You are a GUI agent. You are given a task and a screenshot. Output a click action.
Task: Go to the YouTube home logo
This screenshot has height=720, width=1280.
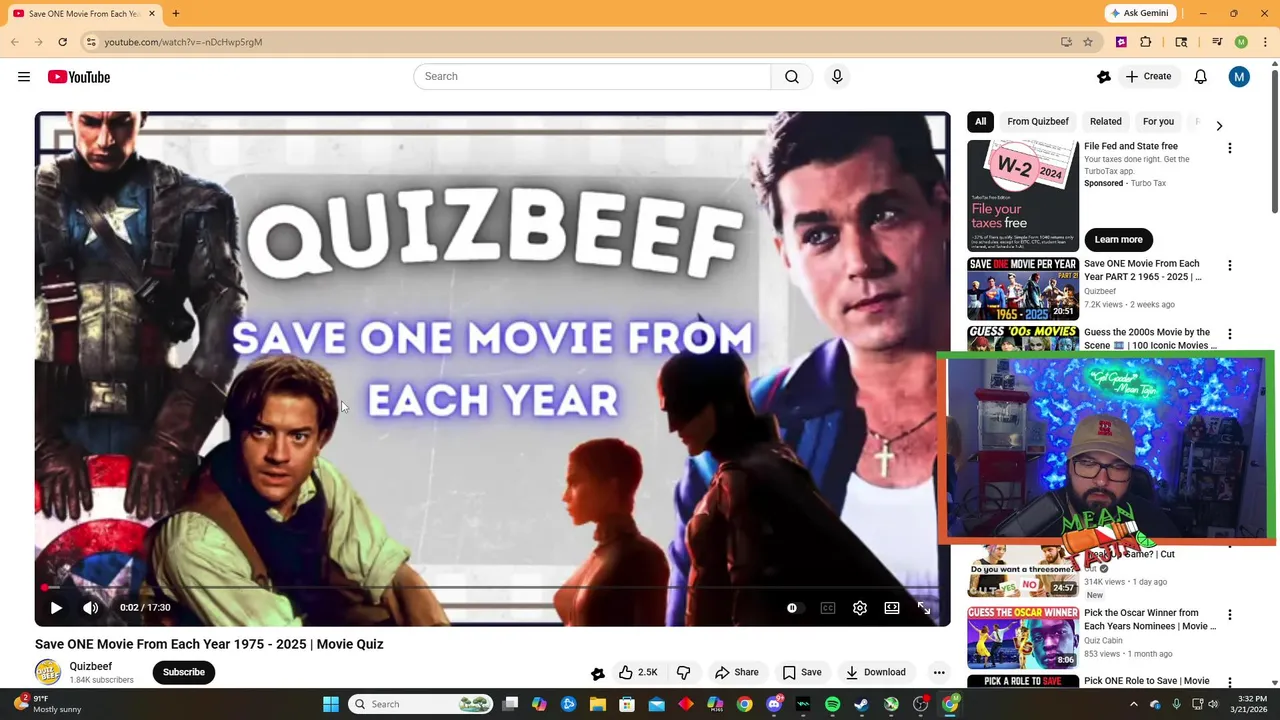tap(78, 77)
